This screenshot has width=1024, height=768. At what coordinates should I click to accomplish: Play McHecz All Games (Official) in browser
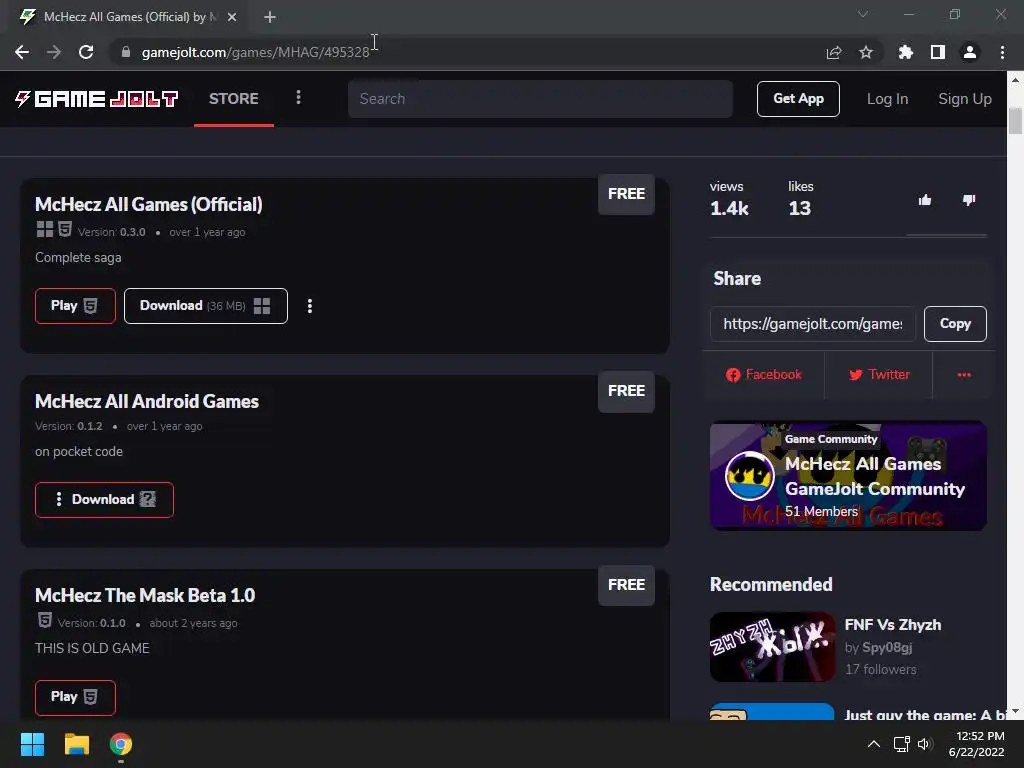75,306
